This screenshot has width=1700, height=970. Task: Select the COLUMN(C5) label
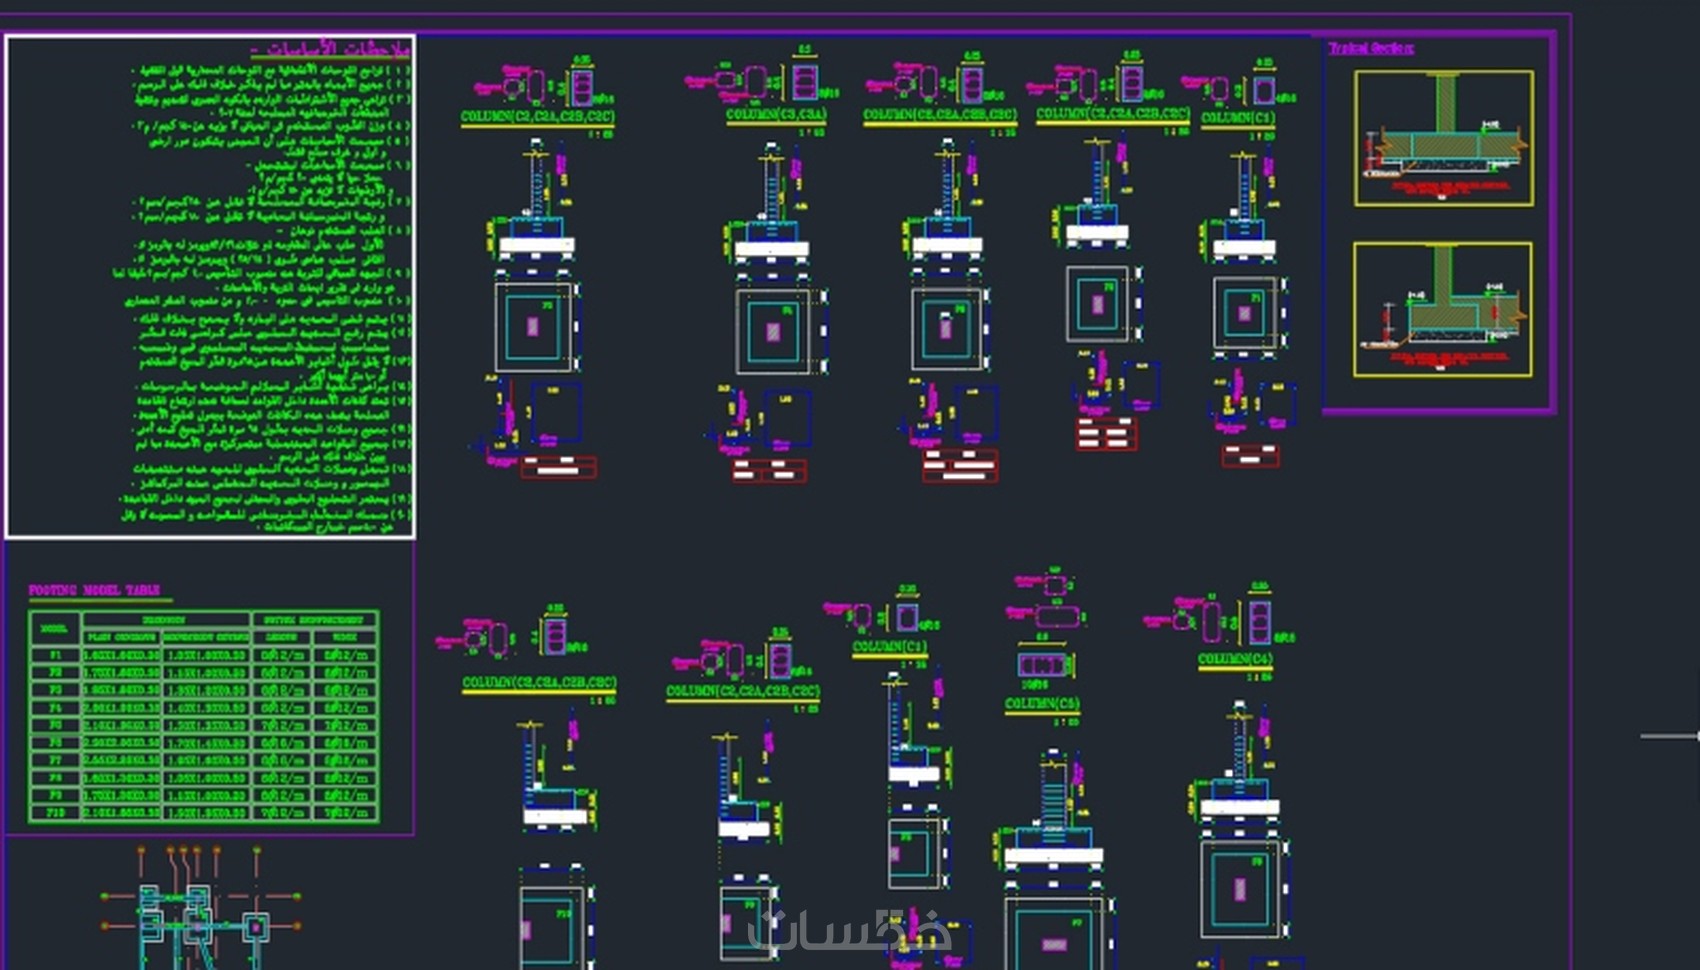click(x=1042, y=704)
